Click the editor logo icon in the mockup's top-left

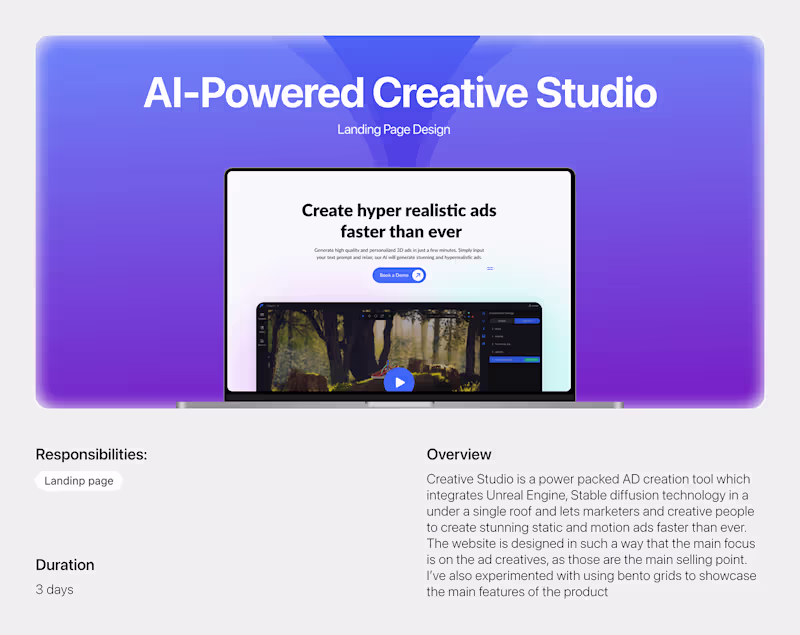262,306
